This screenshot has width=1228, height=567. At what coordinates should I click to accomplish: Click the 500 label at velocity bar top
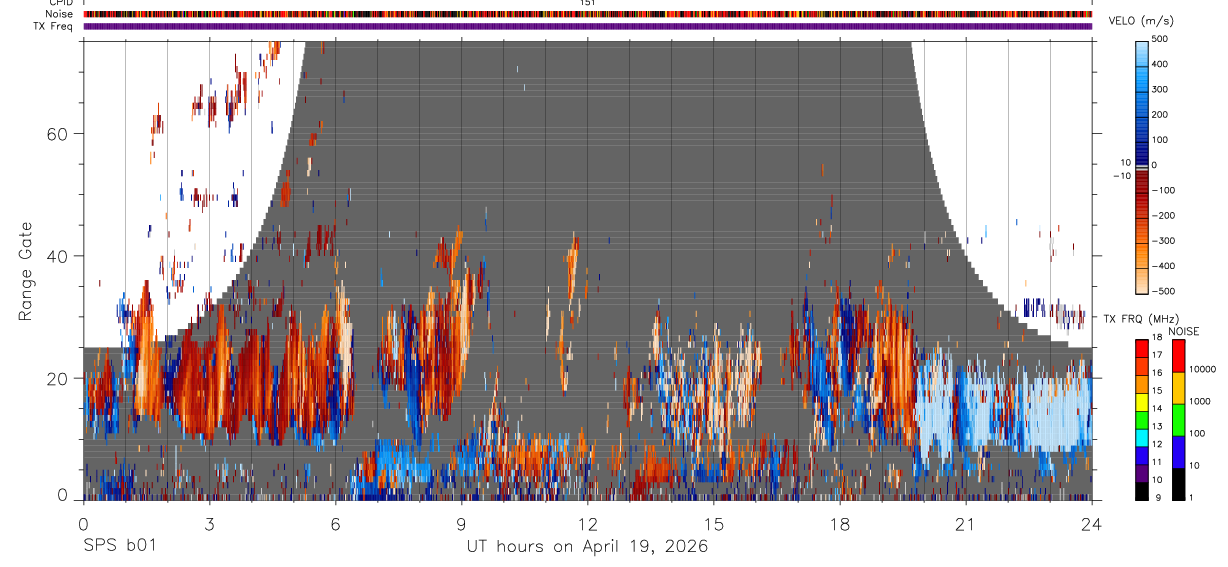(1160, 39)
